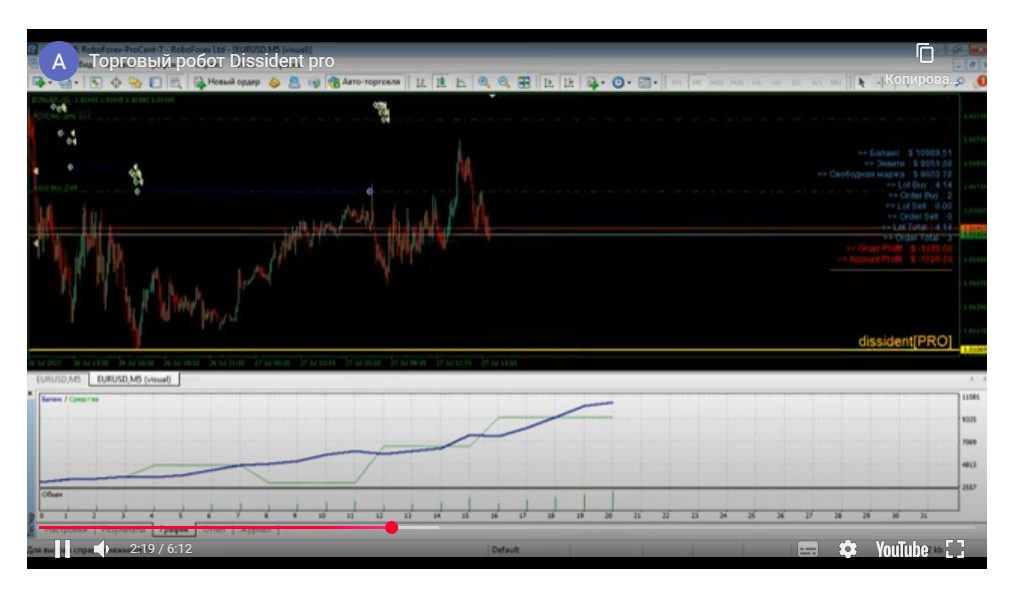Click the toolbar icon left of Авто-торговля
This screenshot has width=1022, height=590.
click(x=314, y=82)
